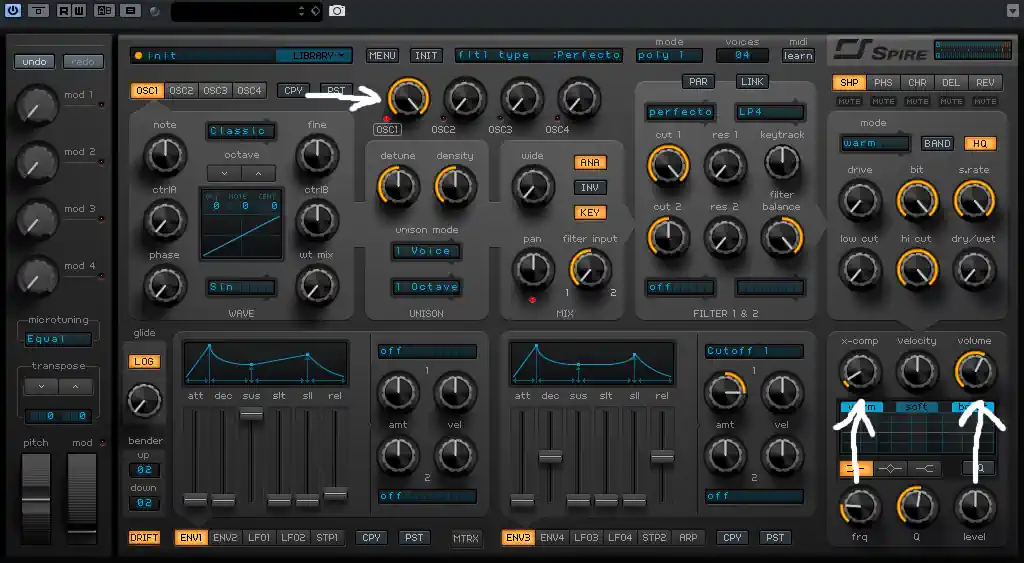This screenshot has width=1024, height=563.
Task: Select the high-shelf EQ shape icon
Action: [x=924, y=468]
